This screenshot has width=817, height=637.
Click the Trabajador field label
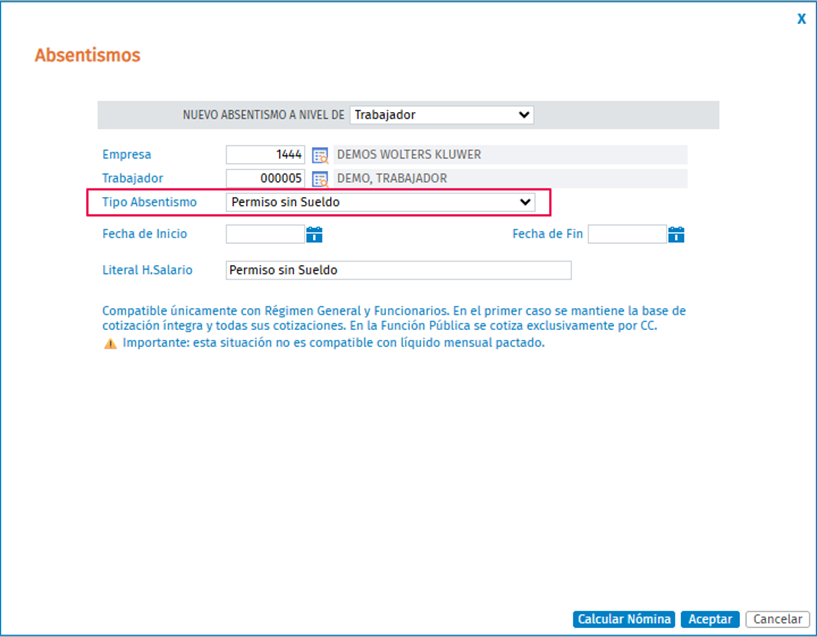132,179
